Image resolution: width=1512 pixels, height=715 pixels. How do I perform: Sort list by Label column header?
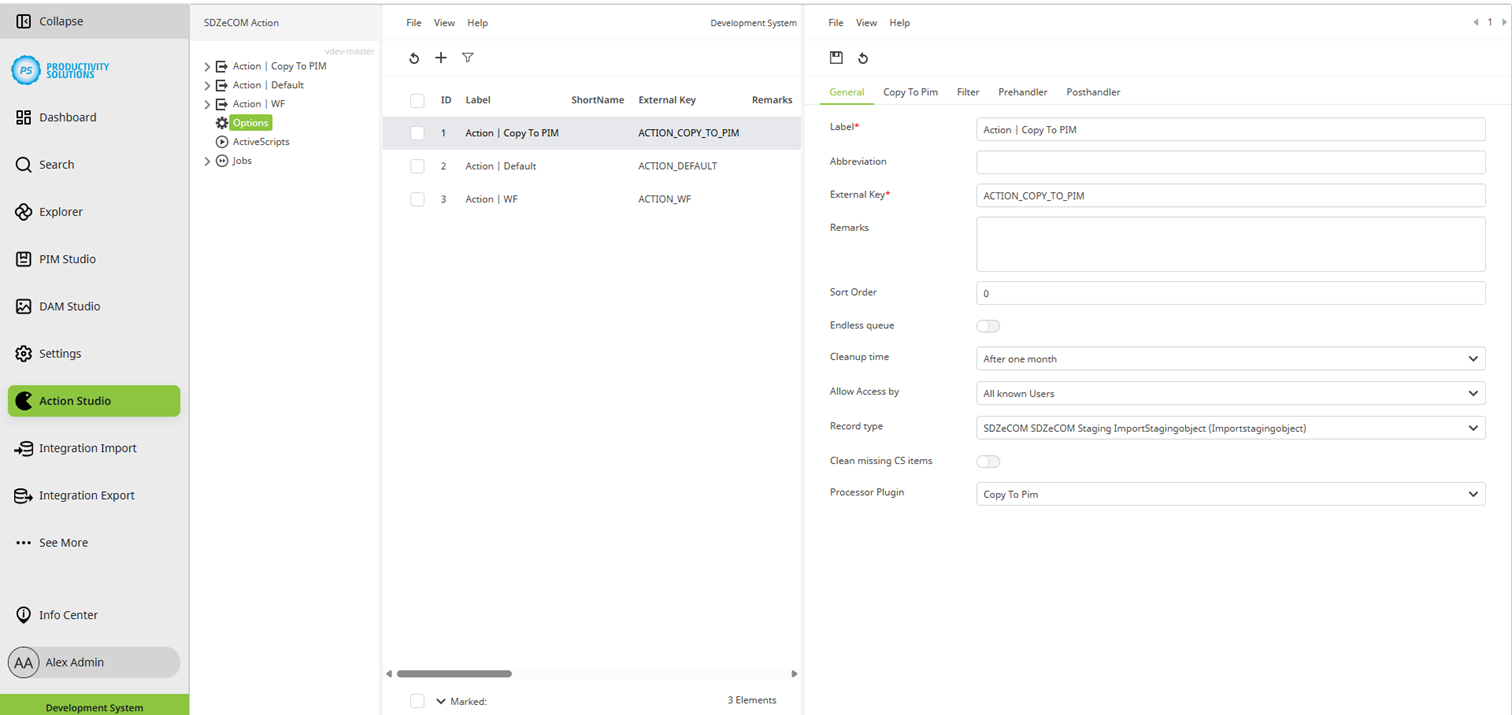tap(478, 100)
